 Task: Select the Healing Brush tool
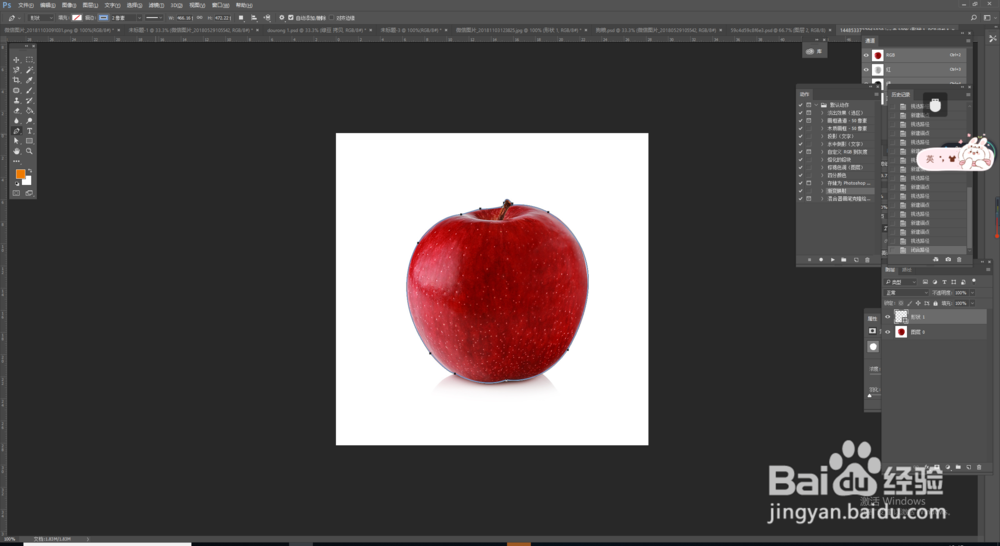coord(17,90)
